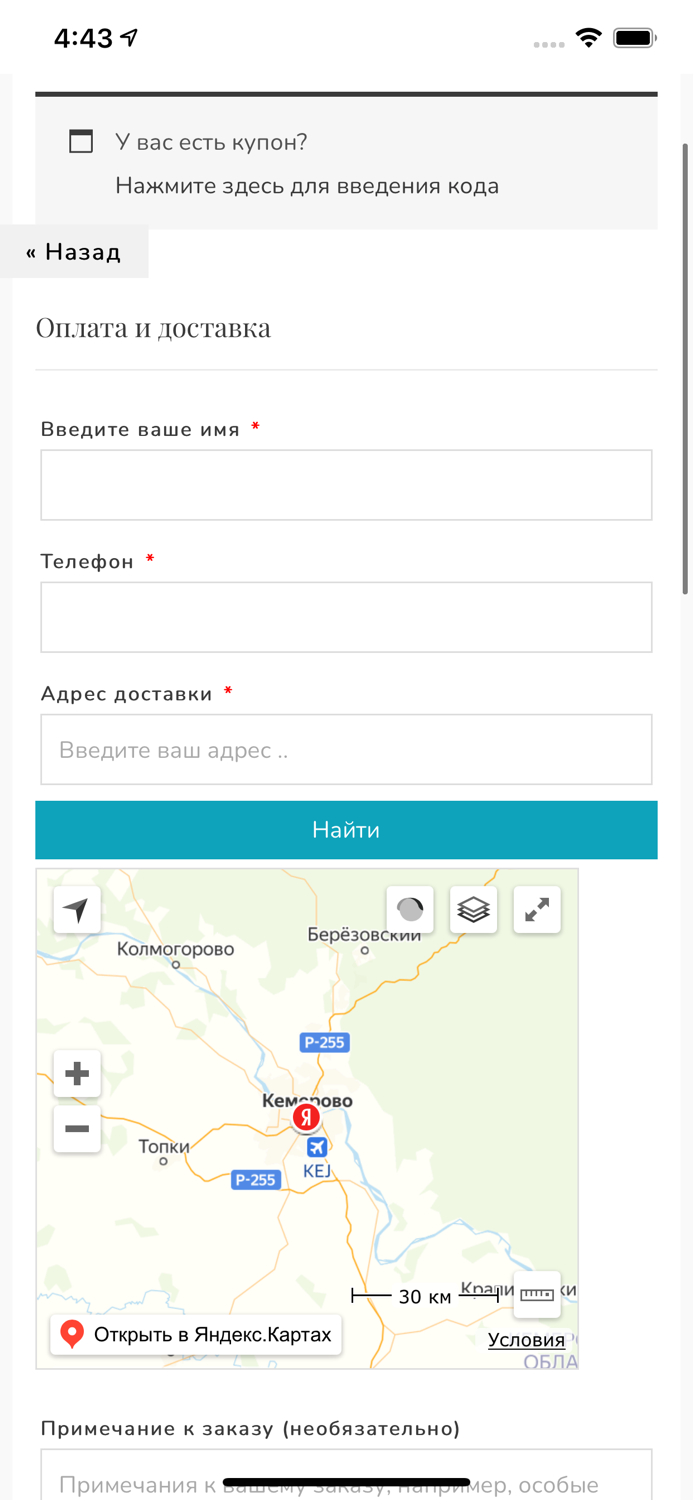
Task: Open the panorama view icon on the map
Action: [409, 909]
